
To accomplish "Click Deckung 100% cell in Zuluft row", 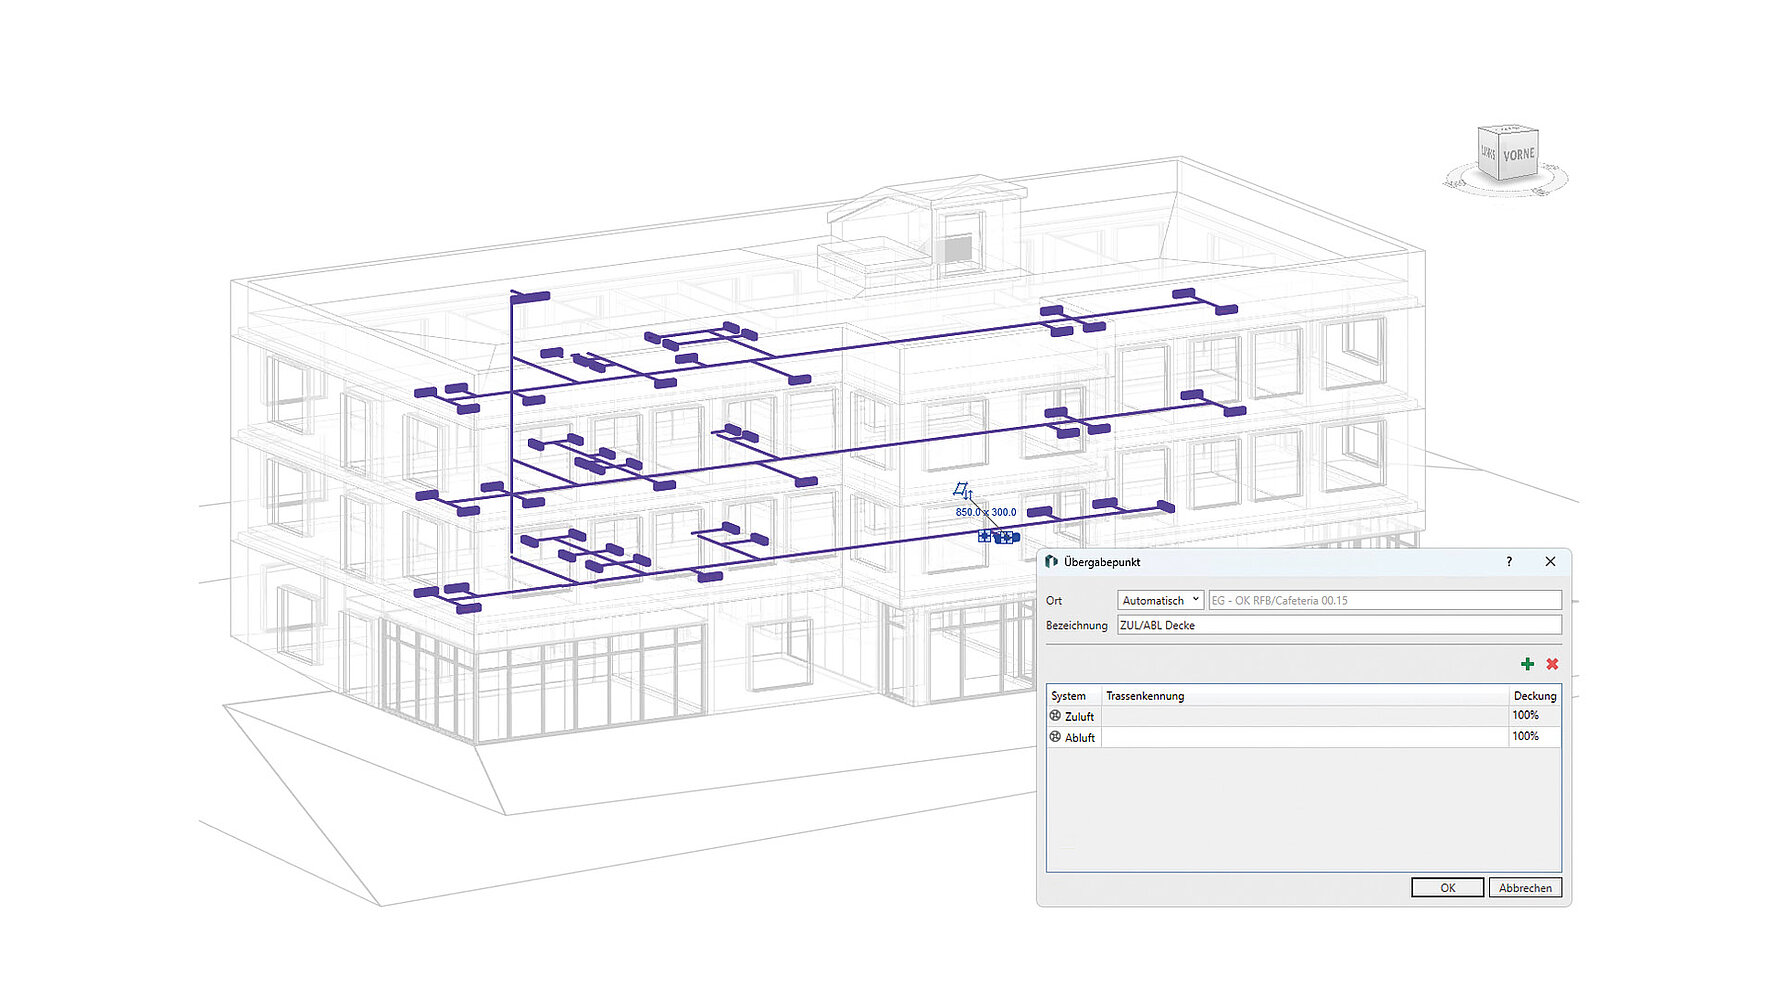I will (1534, 716).
